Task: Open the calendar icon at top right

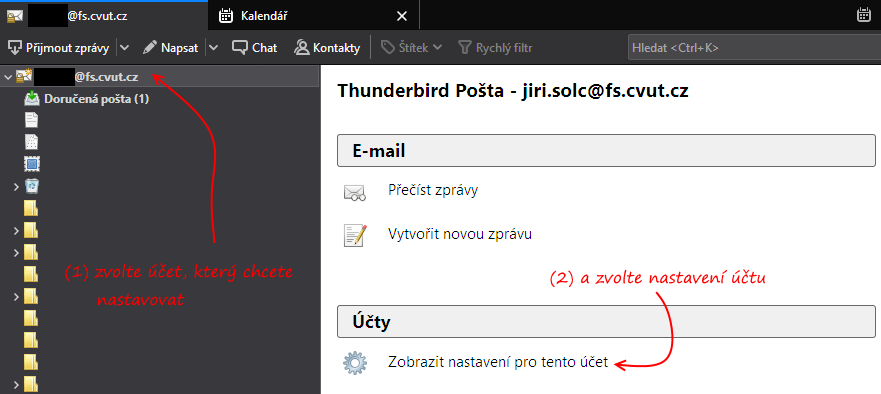Action: [x=864, y=16]
